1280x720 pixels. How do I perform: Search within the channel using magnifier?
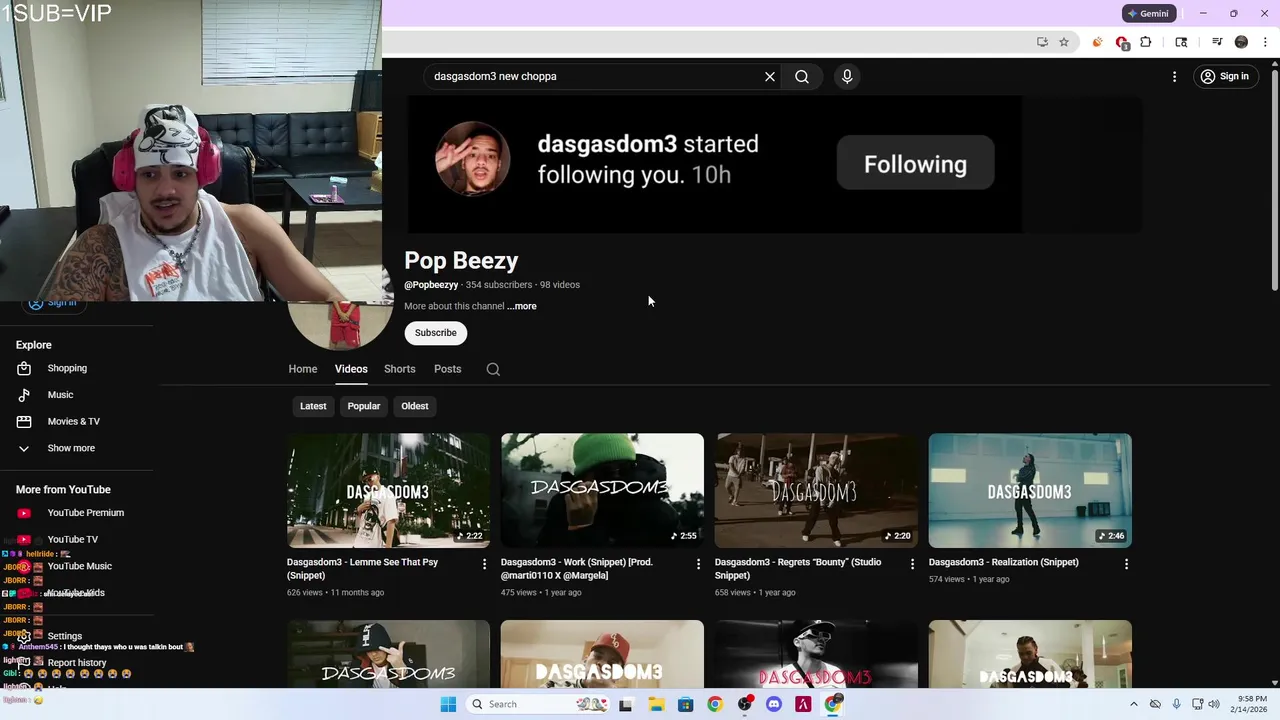coord(493,369)
